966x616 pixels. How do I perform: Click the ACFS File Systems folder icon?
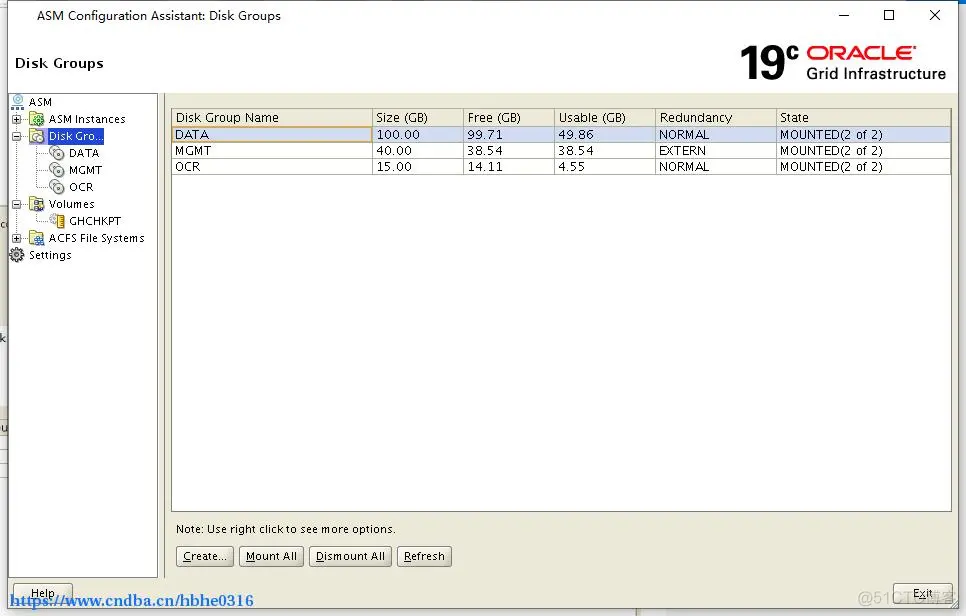[37, 238]
